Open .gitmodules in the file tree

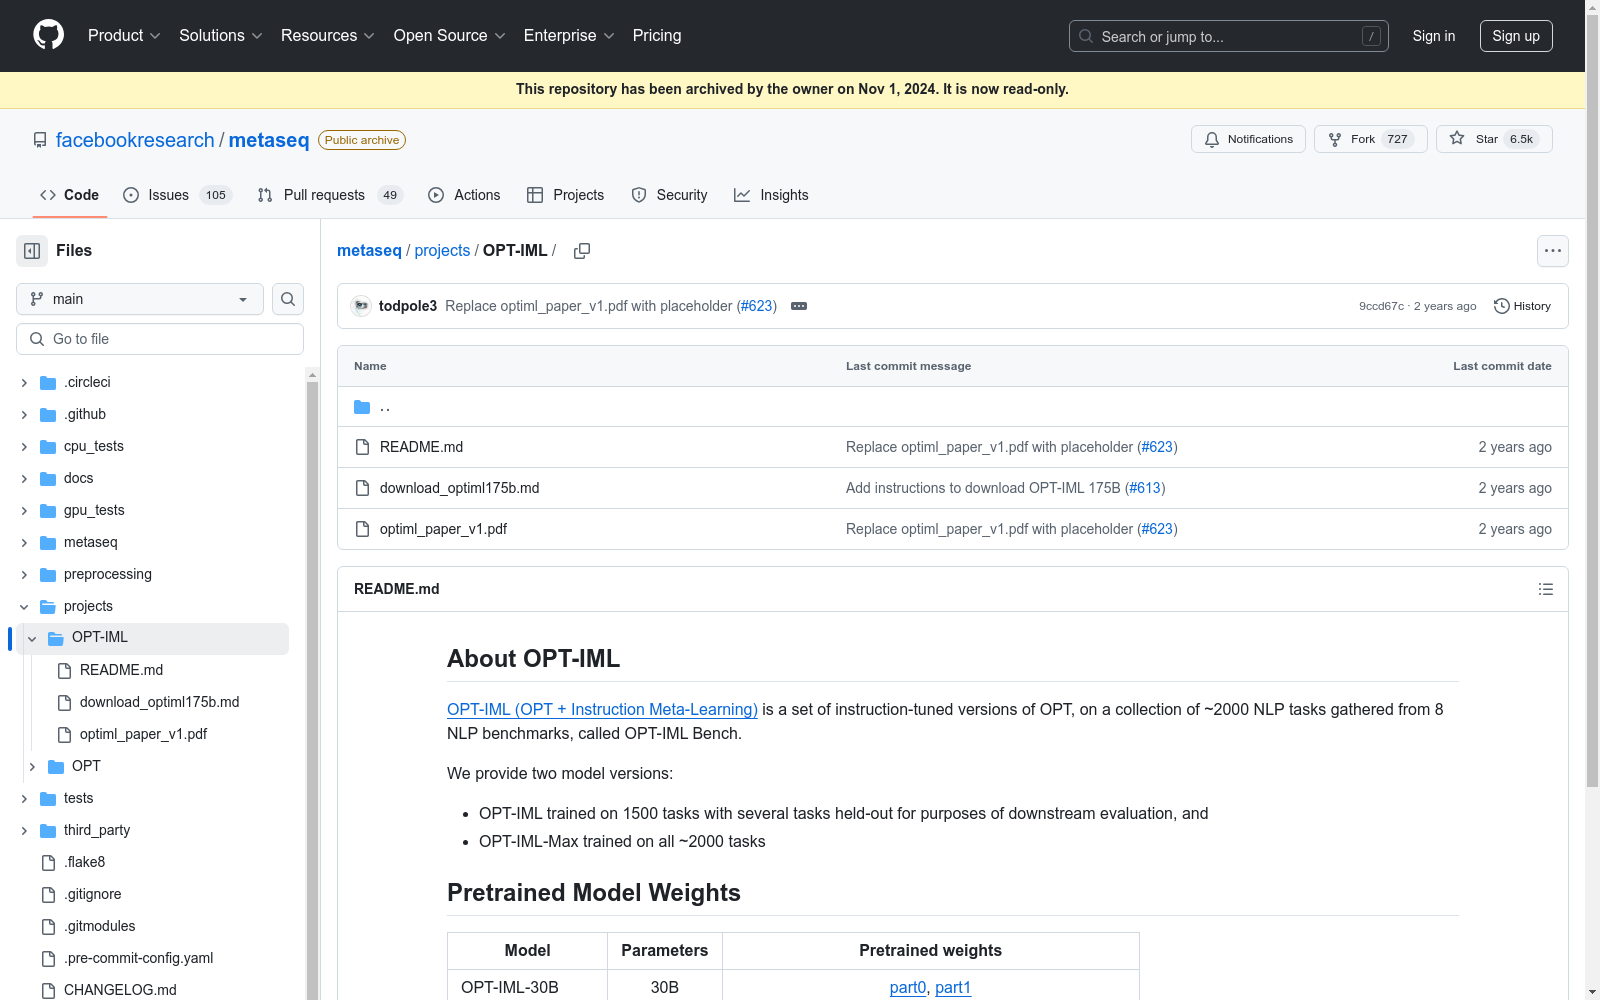pos(99,926)
